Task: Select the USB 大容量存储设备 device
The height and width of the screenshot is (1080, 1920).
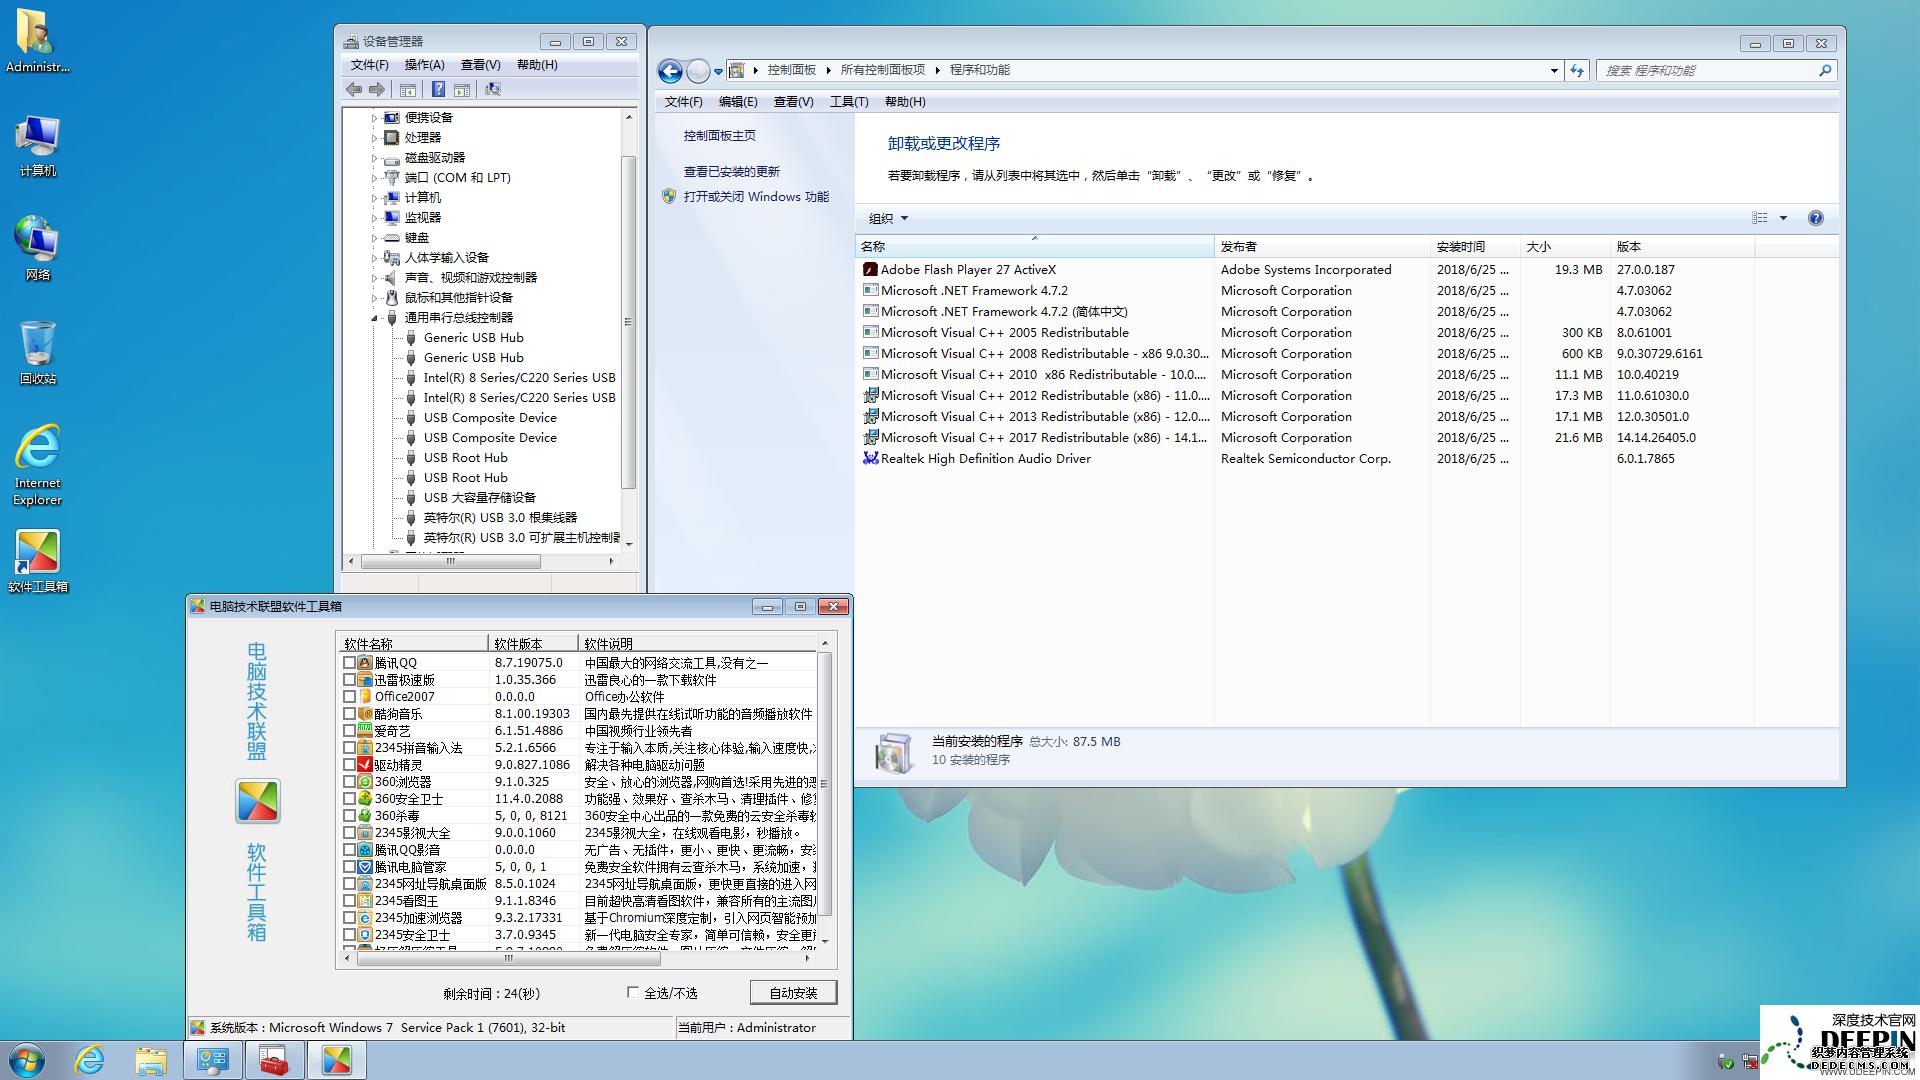Action: 479,498
